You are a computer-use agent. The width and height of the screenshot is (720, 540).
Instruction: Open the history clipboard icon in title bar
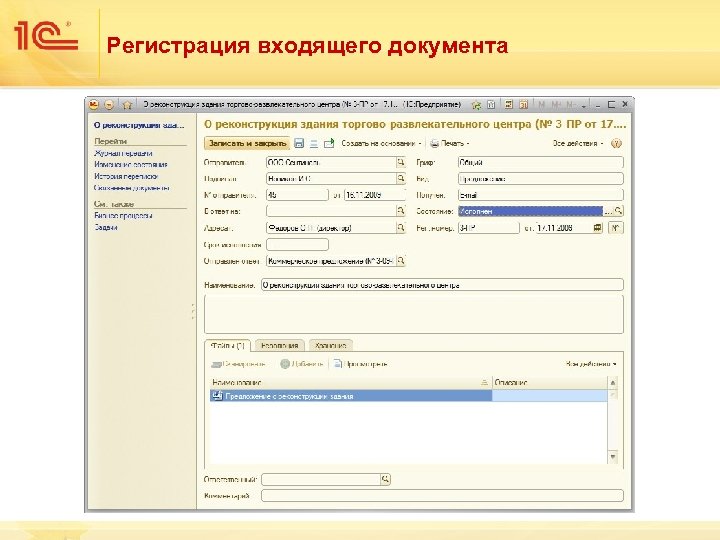tap(491, 105)
